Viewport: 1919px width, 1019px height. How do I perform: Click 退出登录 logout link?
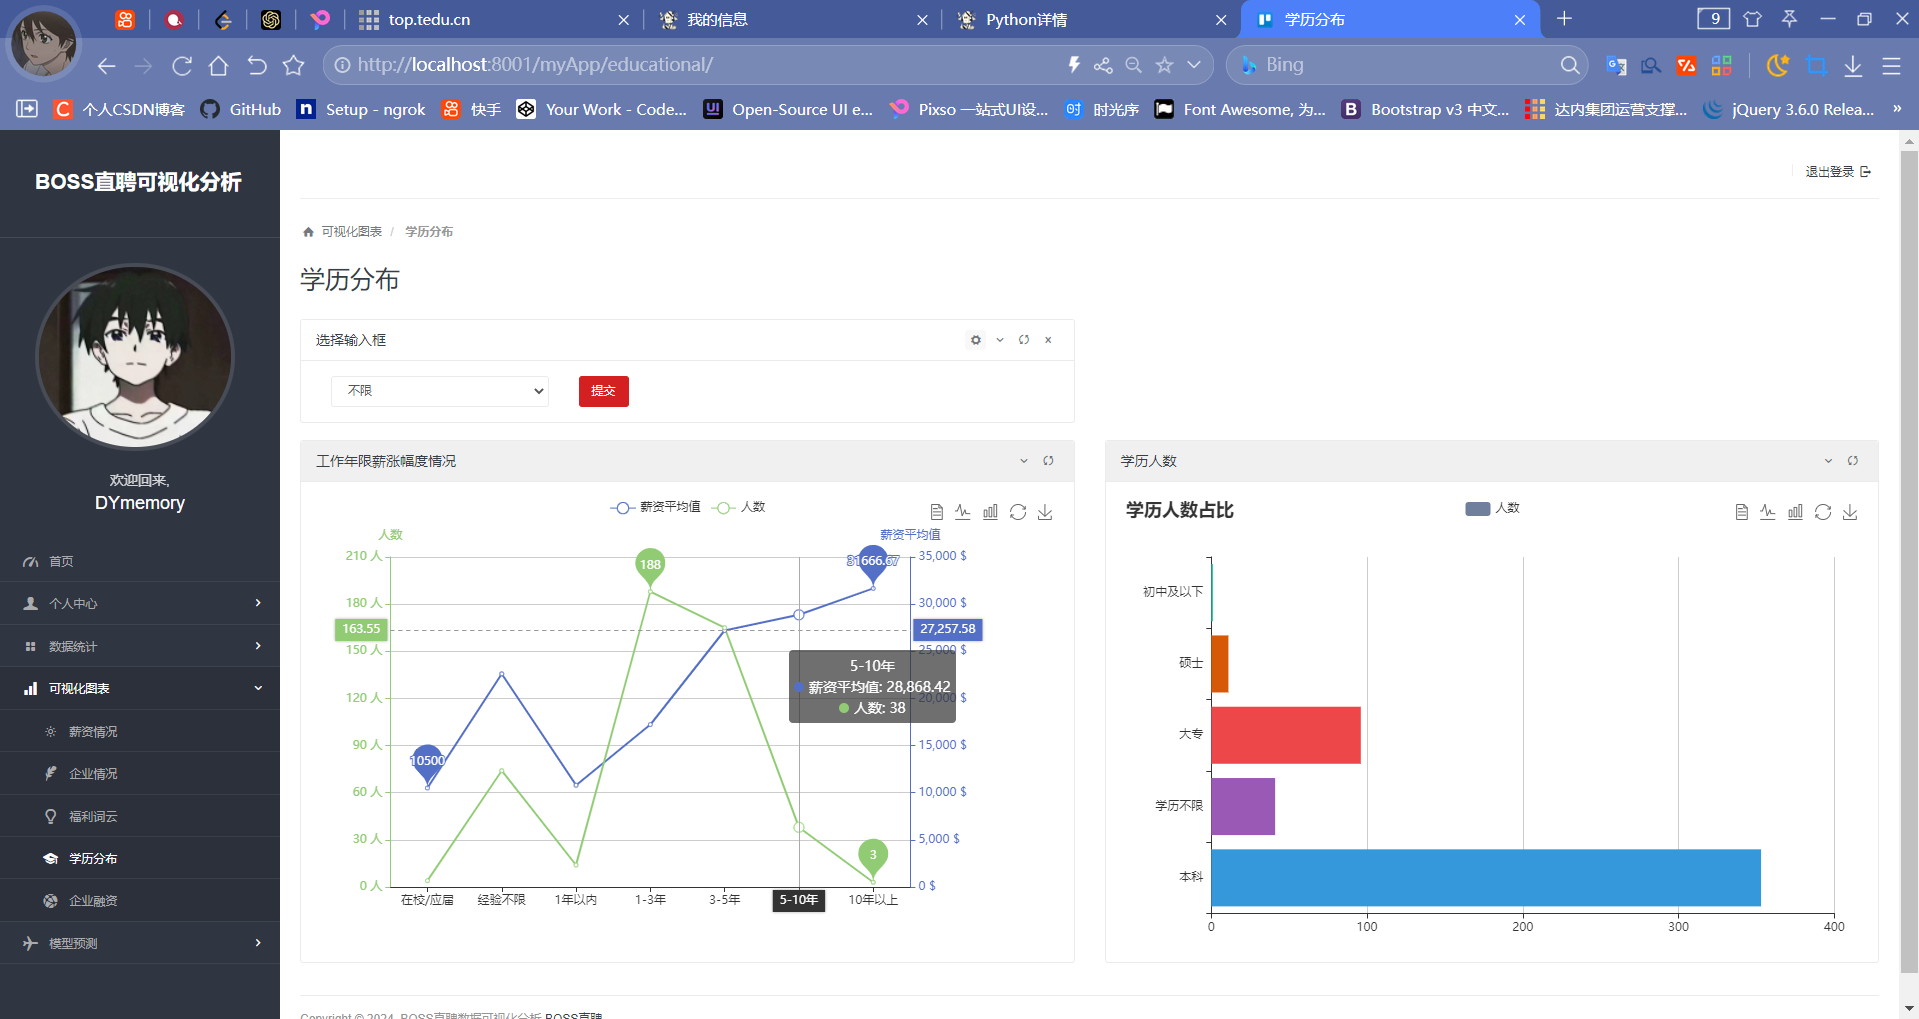click(x=1837, y=172)
